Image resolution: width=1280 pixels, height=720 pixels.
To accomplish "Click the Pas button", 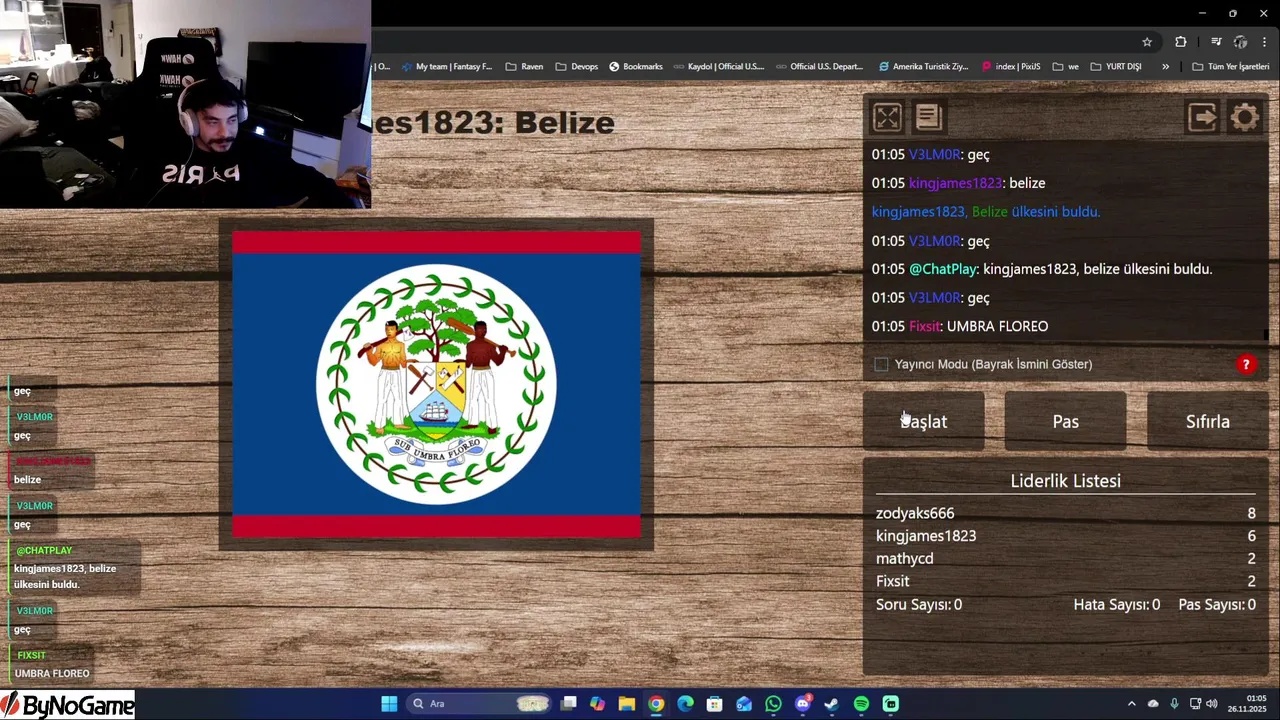I will [x=1065, y=421].
